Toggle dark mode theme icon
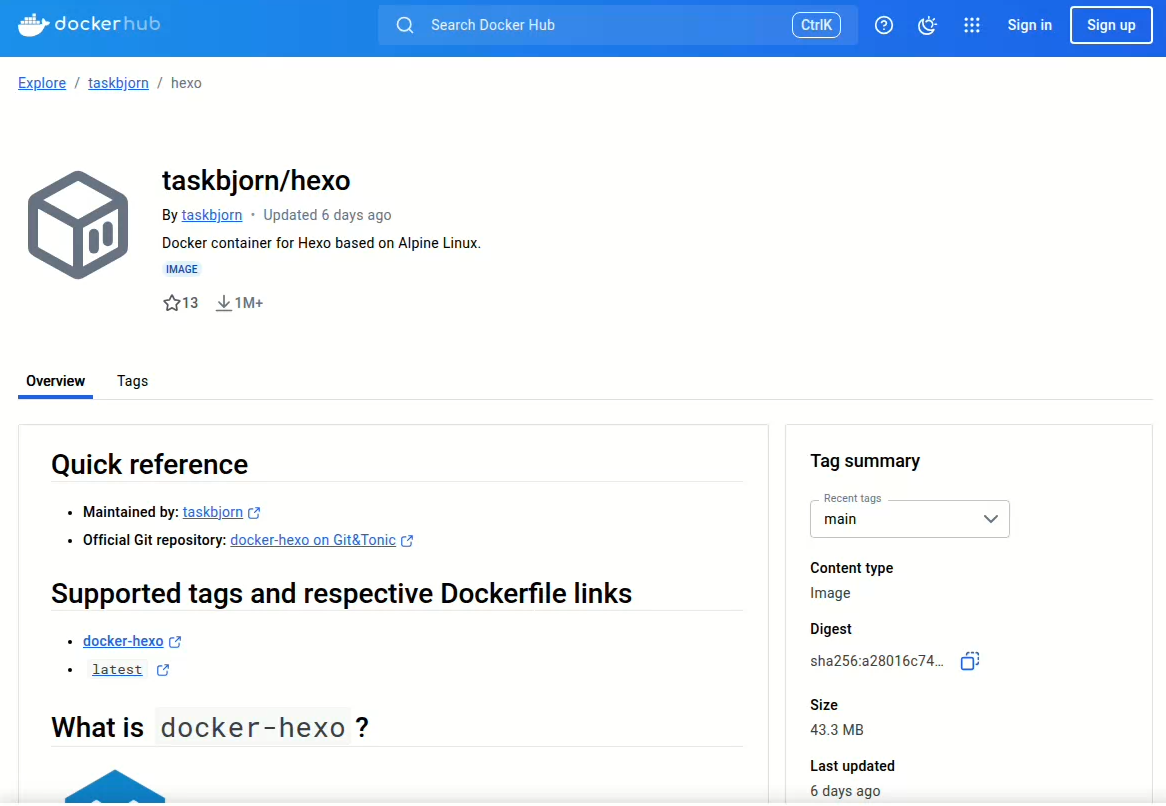 point(927,25)
